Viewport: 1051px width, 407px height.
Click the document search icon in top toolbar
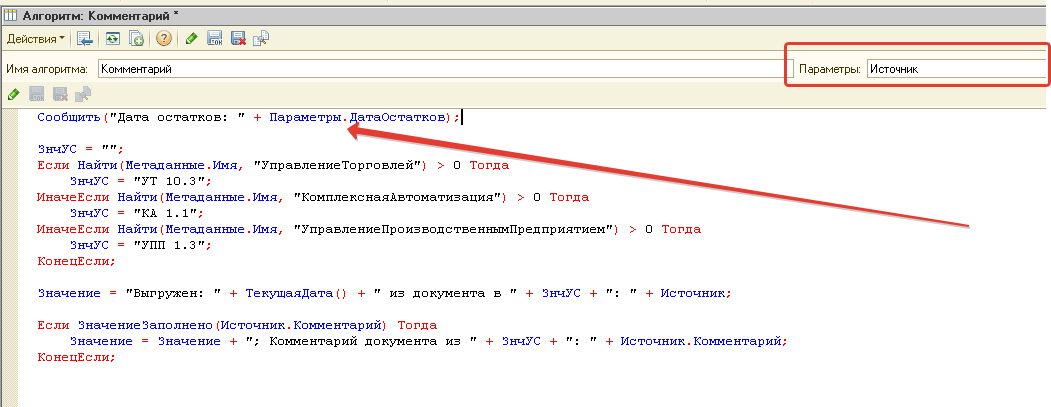(261, 39)
